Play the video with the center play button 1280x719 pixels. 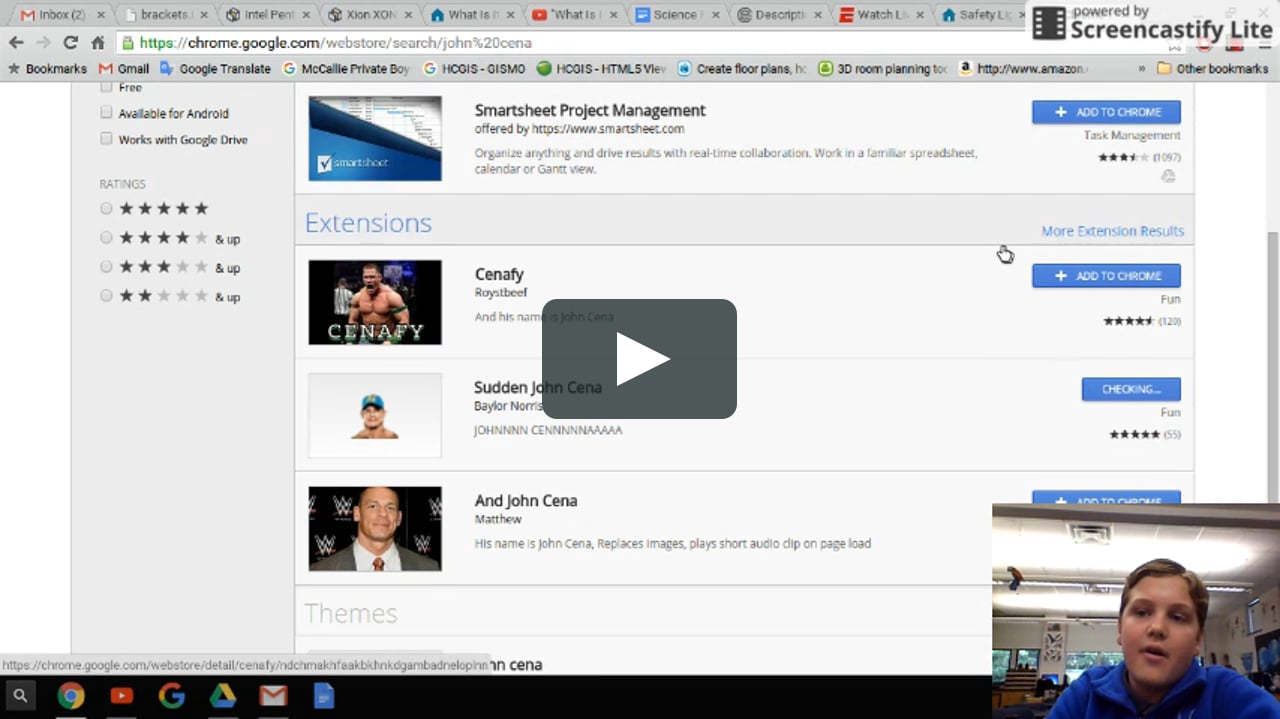click(639, 359)
